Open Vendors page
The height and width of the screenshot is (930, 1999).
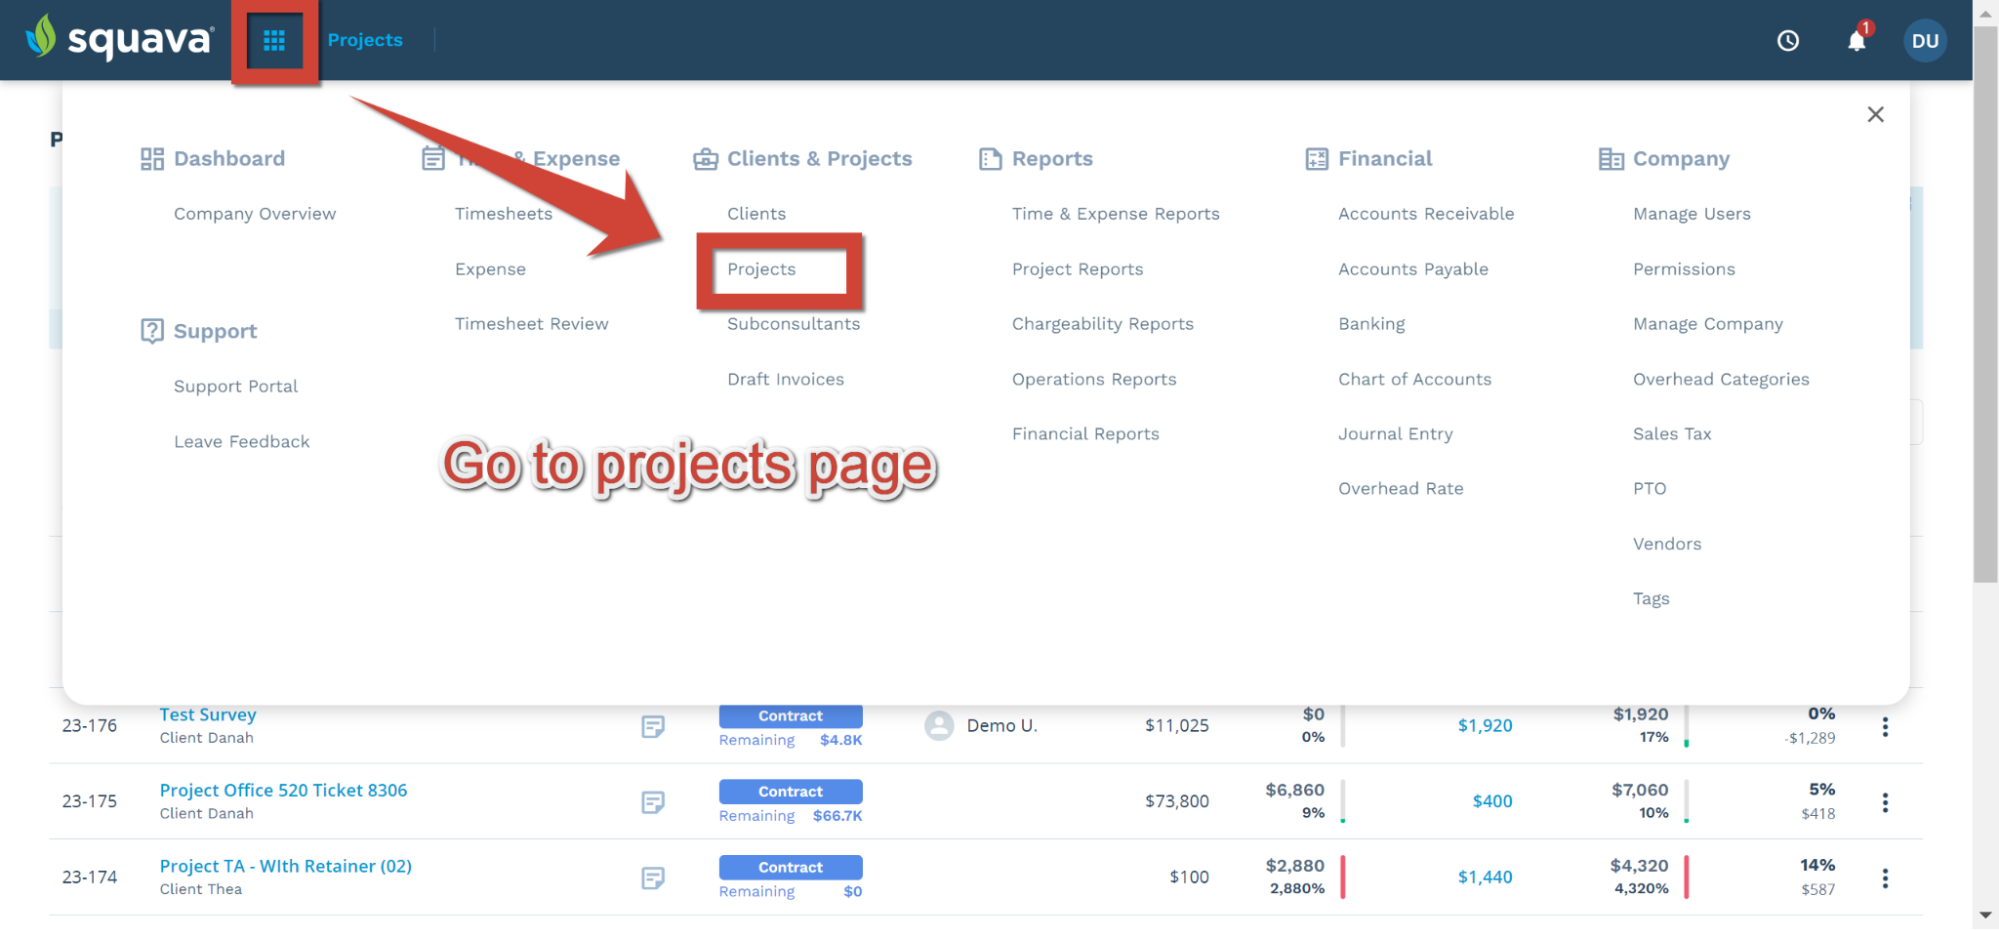(x=1666, y=544)
